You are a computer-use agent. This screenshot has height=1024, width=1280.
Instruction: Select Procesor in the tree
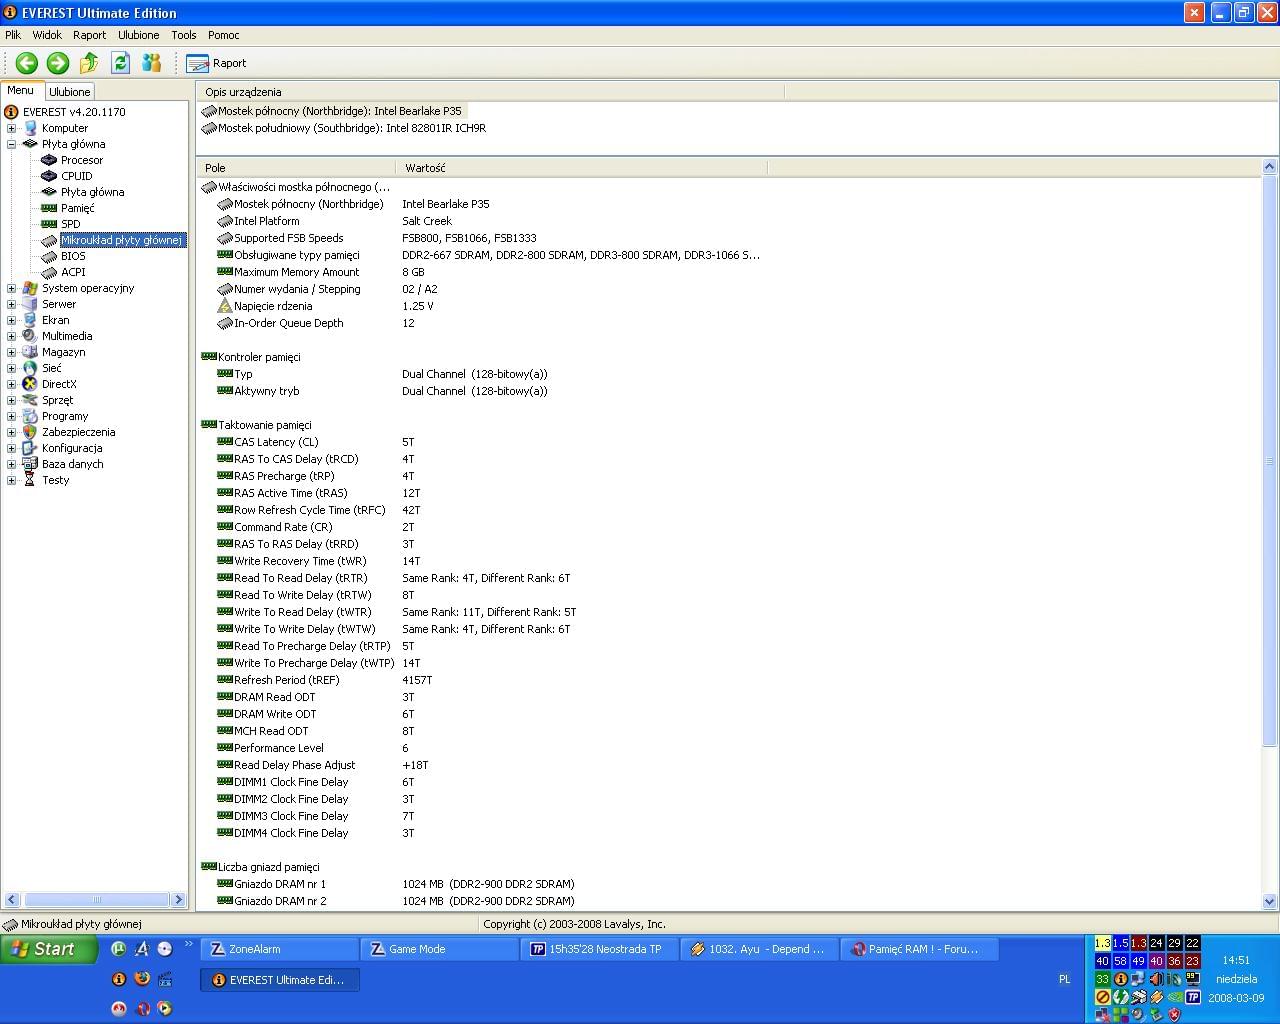[x=82, y=160]
